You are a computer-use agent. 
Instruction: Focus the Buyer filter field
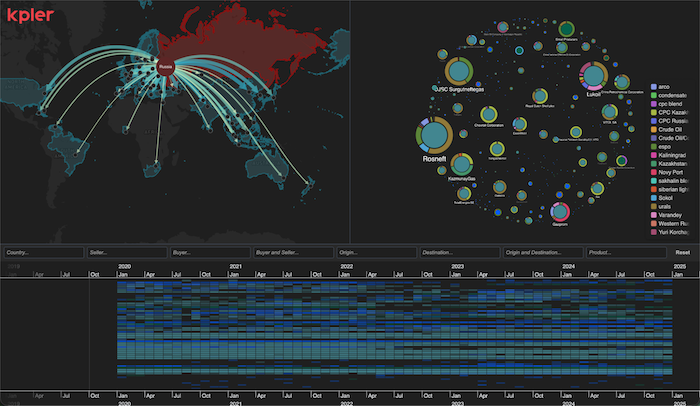210,252
